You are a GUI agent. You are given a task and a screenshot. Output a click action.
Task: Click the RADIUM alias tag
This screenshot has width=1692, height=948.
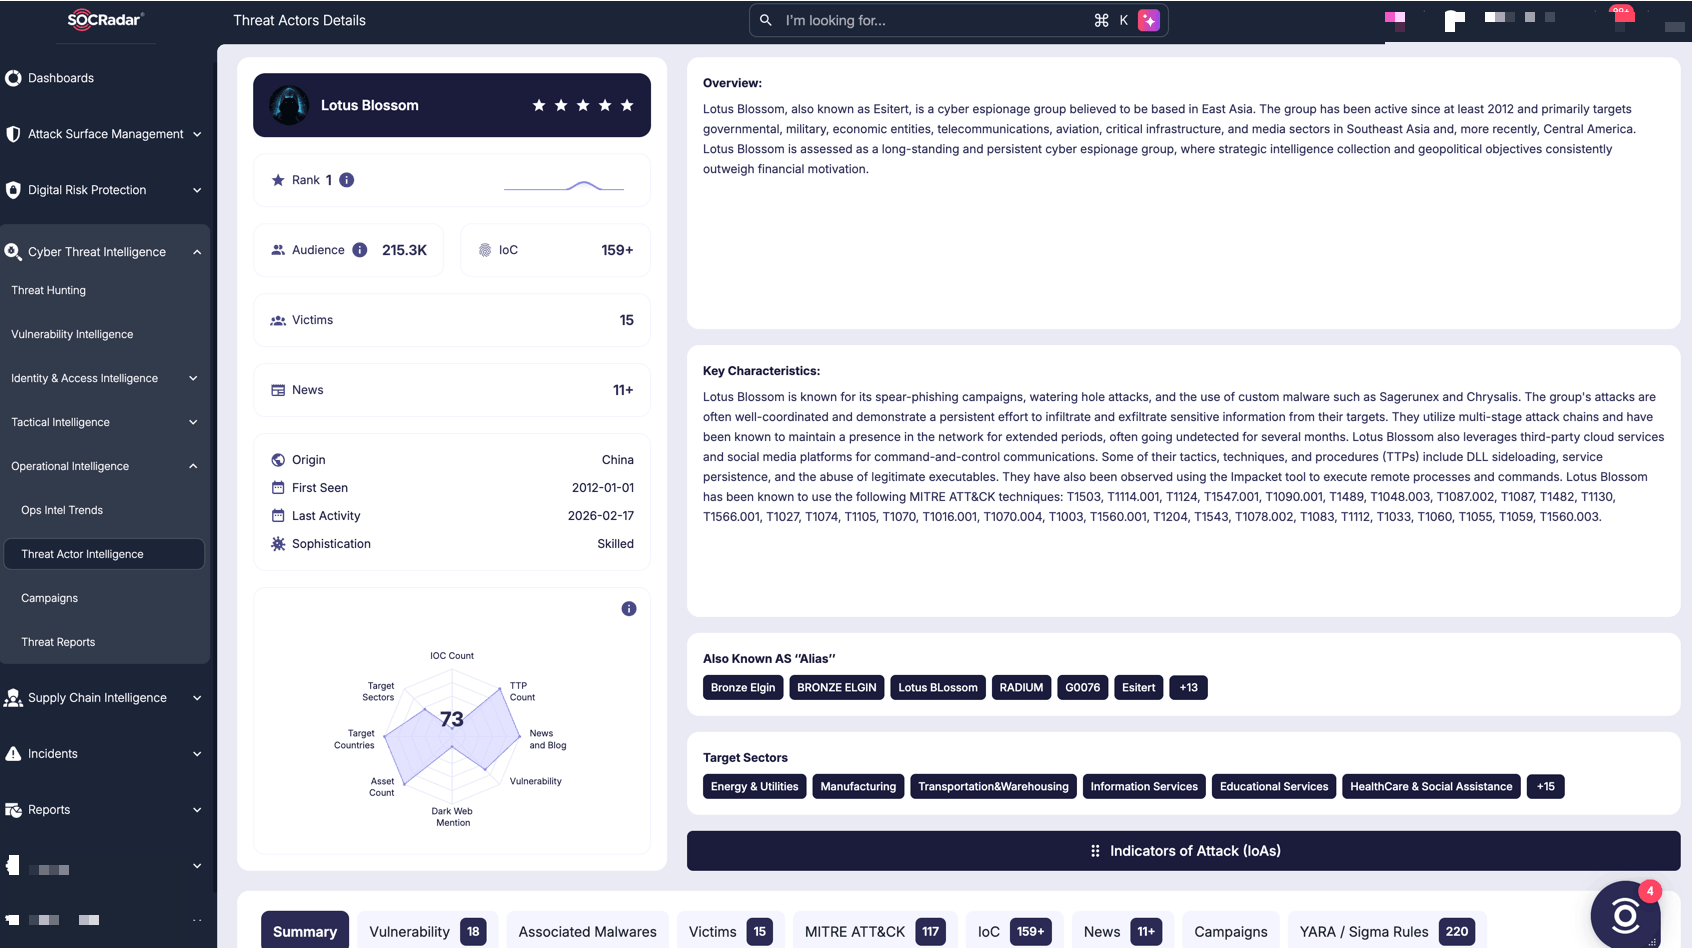click(1021, 688)
